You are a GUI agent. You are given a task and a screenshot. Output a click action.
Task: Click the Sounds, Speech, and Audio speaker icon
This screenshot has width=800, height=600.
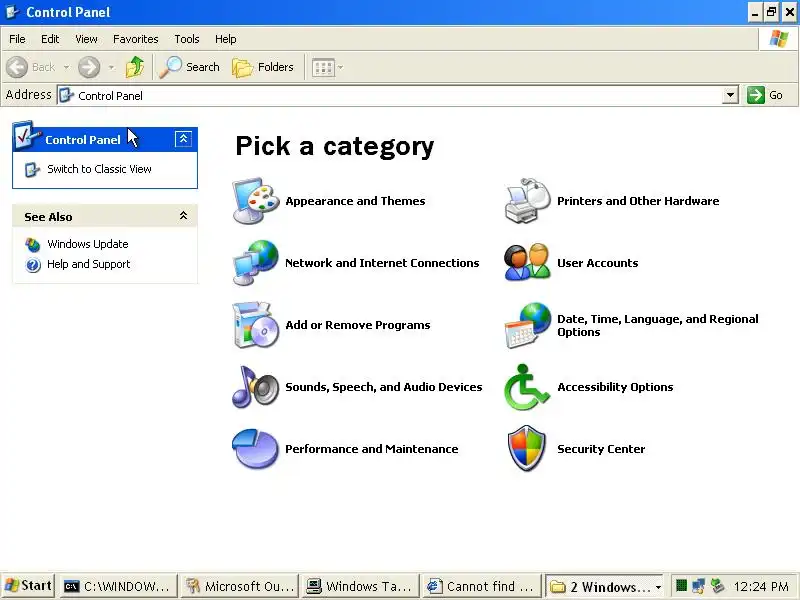256,387
